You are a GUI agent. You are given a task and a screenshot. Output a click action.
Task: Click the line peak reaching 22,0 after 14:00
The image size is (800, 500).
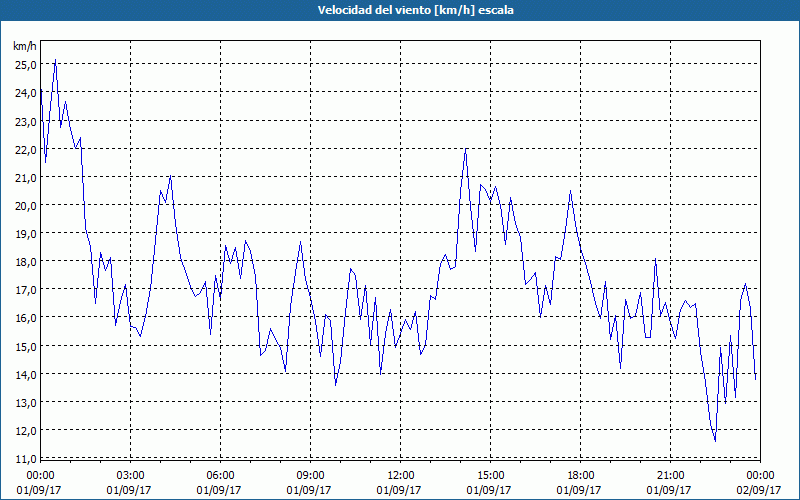pyautogui.click(x=465, y=148)
